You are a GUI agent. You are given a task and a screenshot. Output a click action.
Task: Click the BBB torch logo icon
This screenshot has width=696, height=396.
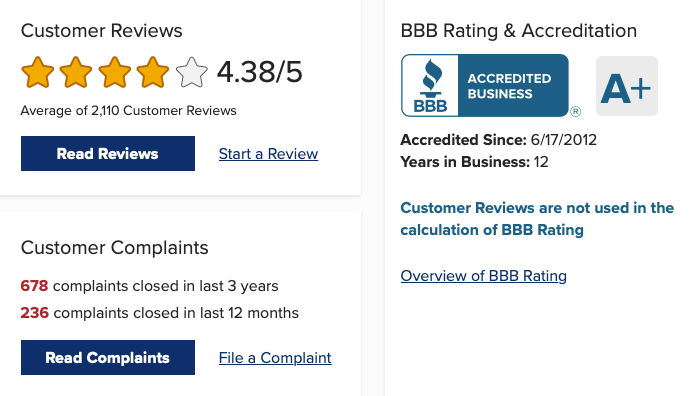(x=430, y=86)
